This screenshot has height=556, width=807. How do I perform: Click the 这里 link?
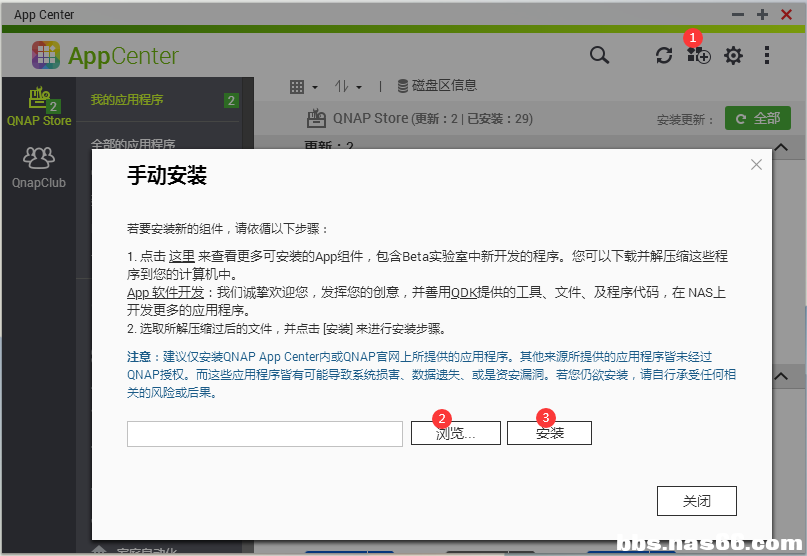(182, 256)
